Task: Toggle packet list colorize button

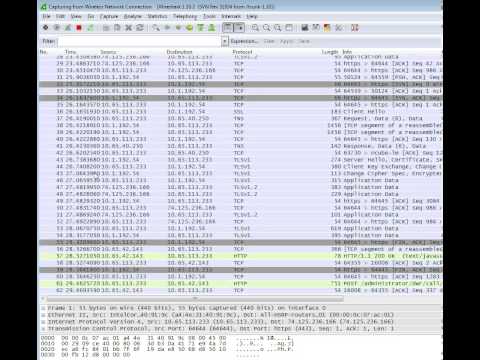Action: coord(228,28)
